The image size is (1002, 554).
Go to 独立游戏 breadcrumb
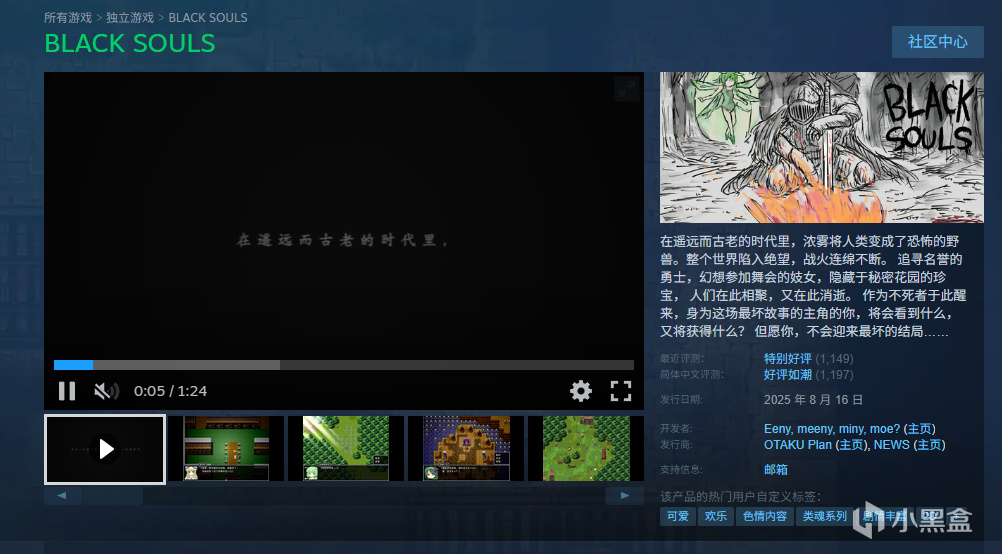coord(130,18)
